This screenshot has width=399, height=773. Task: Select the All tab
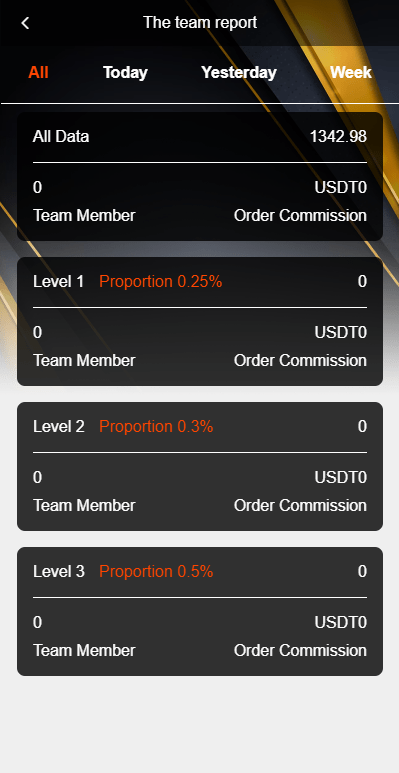pos(38,72)
